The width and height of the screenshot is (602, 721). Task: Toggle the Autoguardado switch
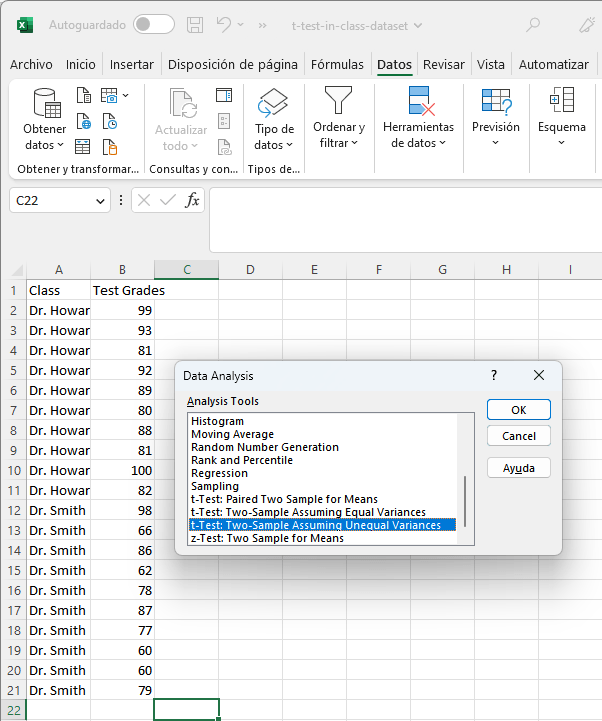pos(153,24)
